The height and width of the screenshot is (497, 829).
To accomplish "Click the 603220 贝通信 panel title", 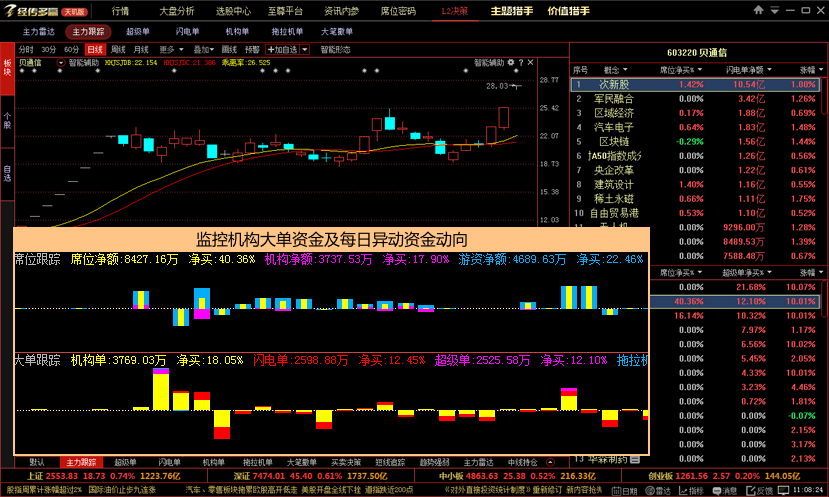I will [x=697, y=53].
